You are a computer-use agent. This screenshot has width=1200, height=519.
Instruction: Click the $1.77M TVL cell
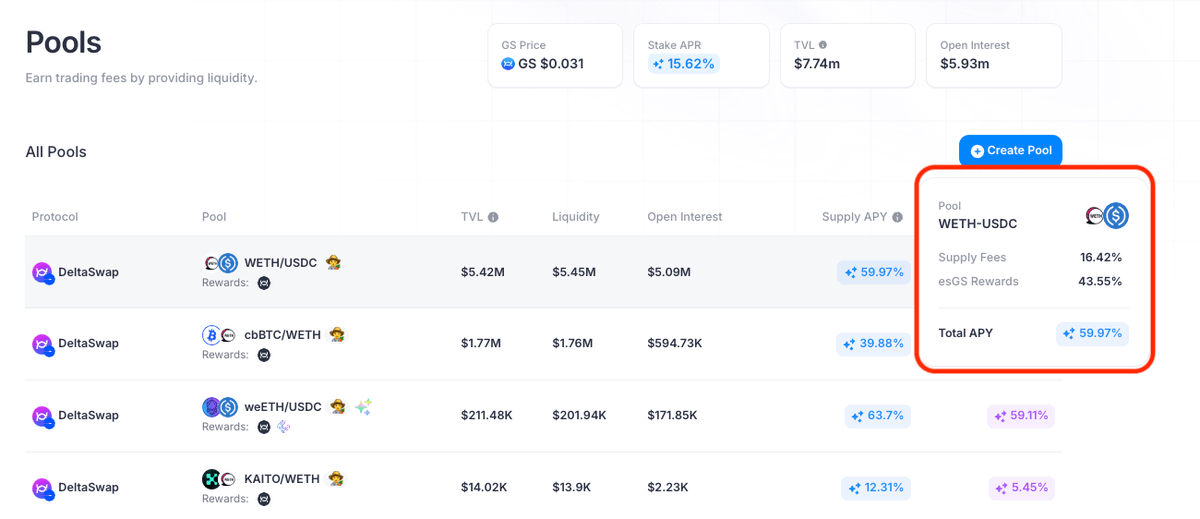(481, 344)
